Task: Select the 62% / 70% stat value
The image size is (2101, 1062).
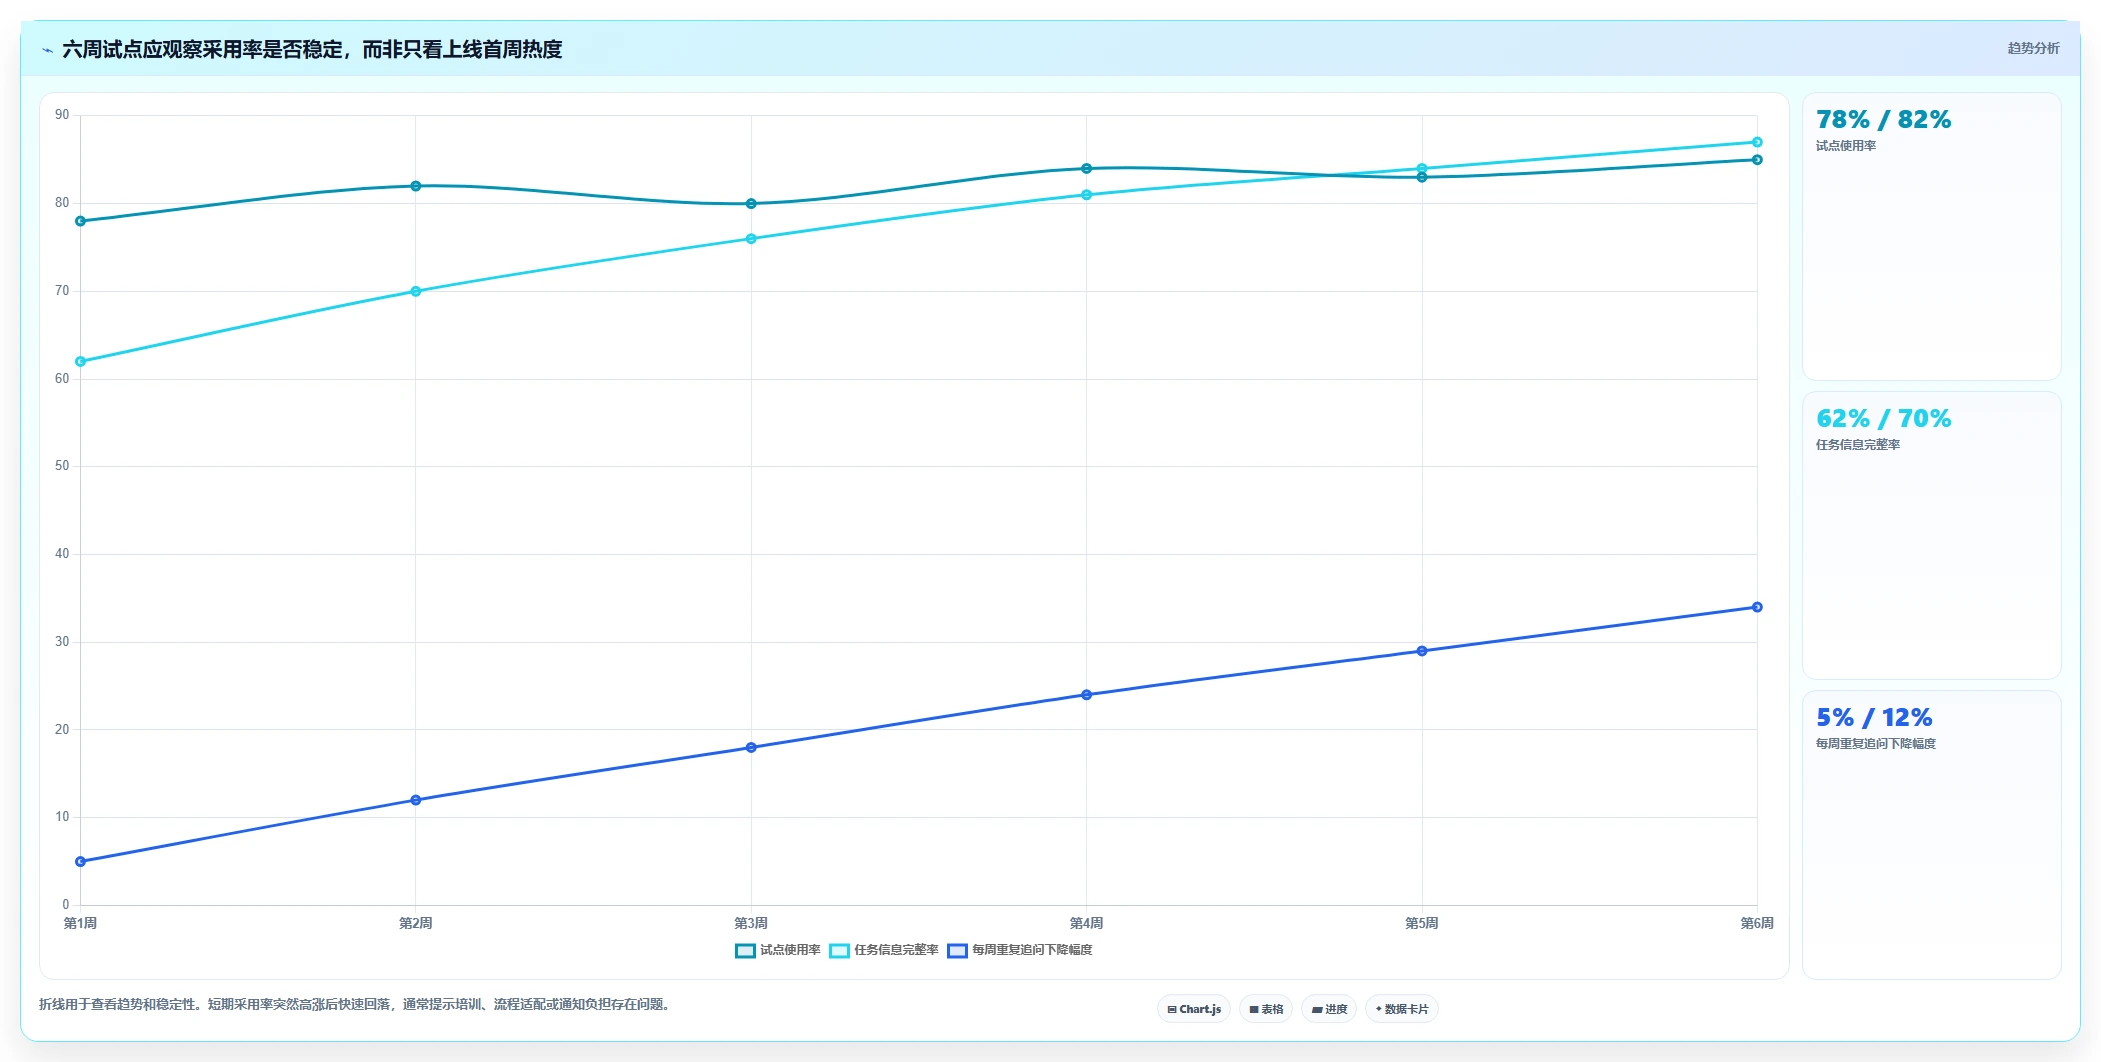Action: [x=1883, y=418]
